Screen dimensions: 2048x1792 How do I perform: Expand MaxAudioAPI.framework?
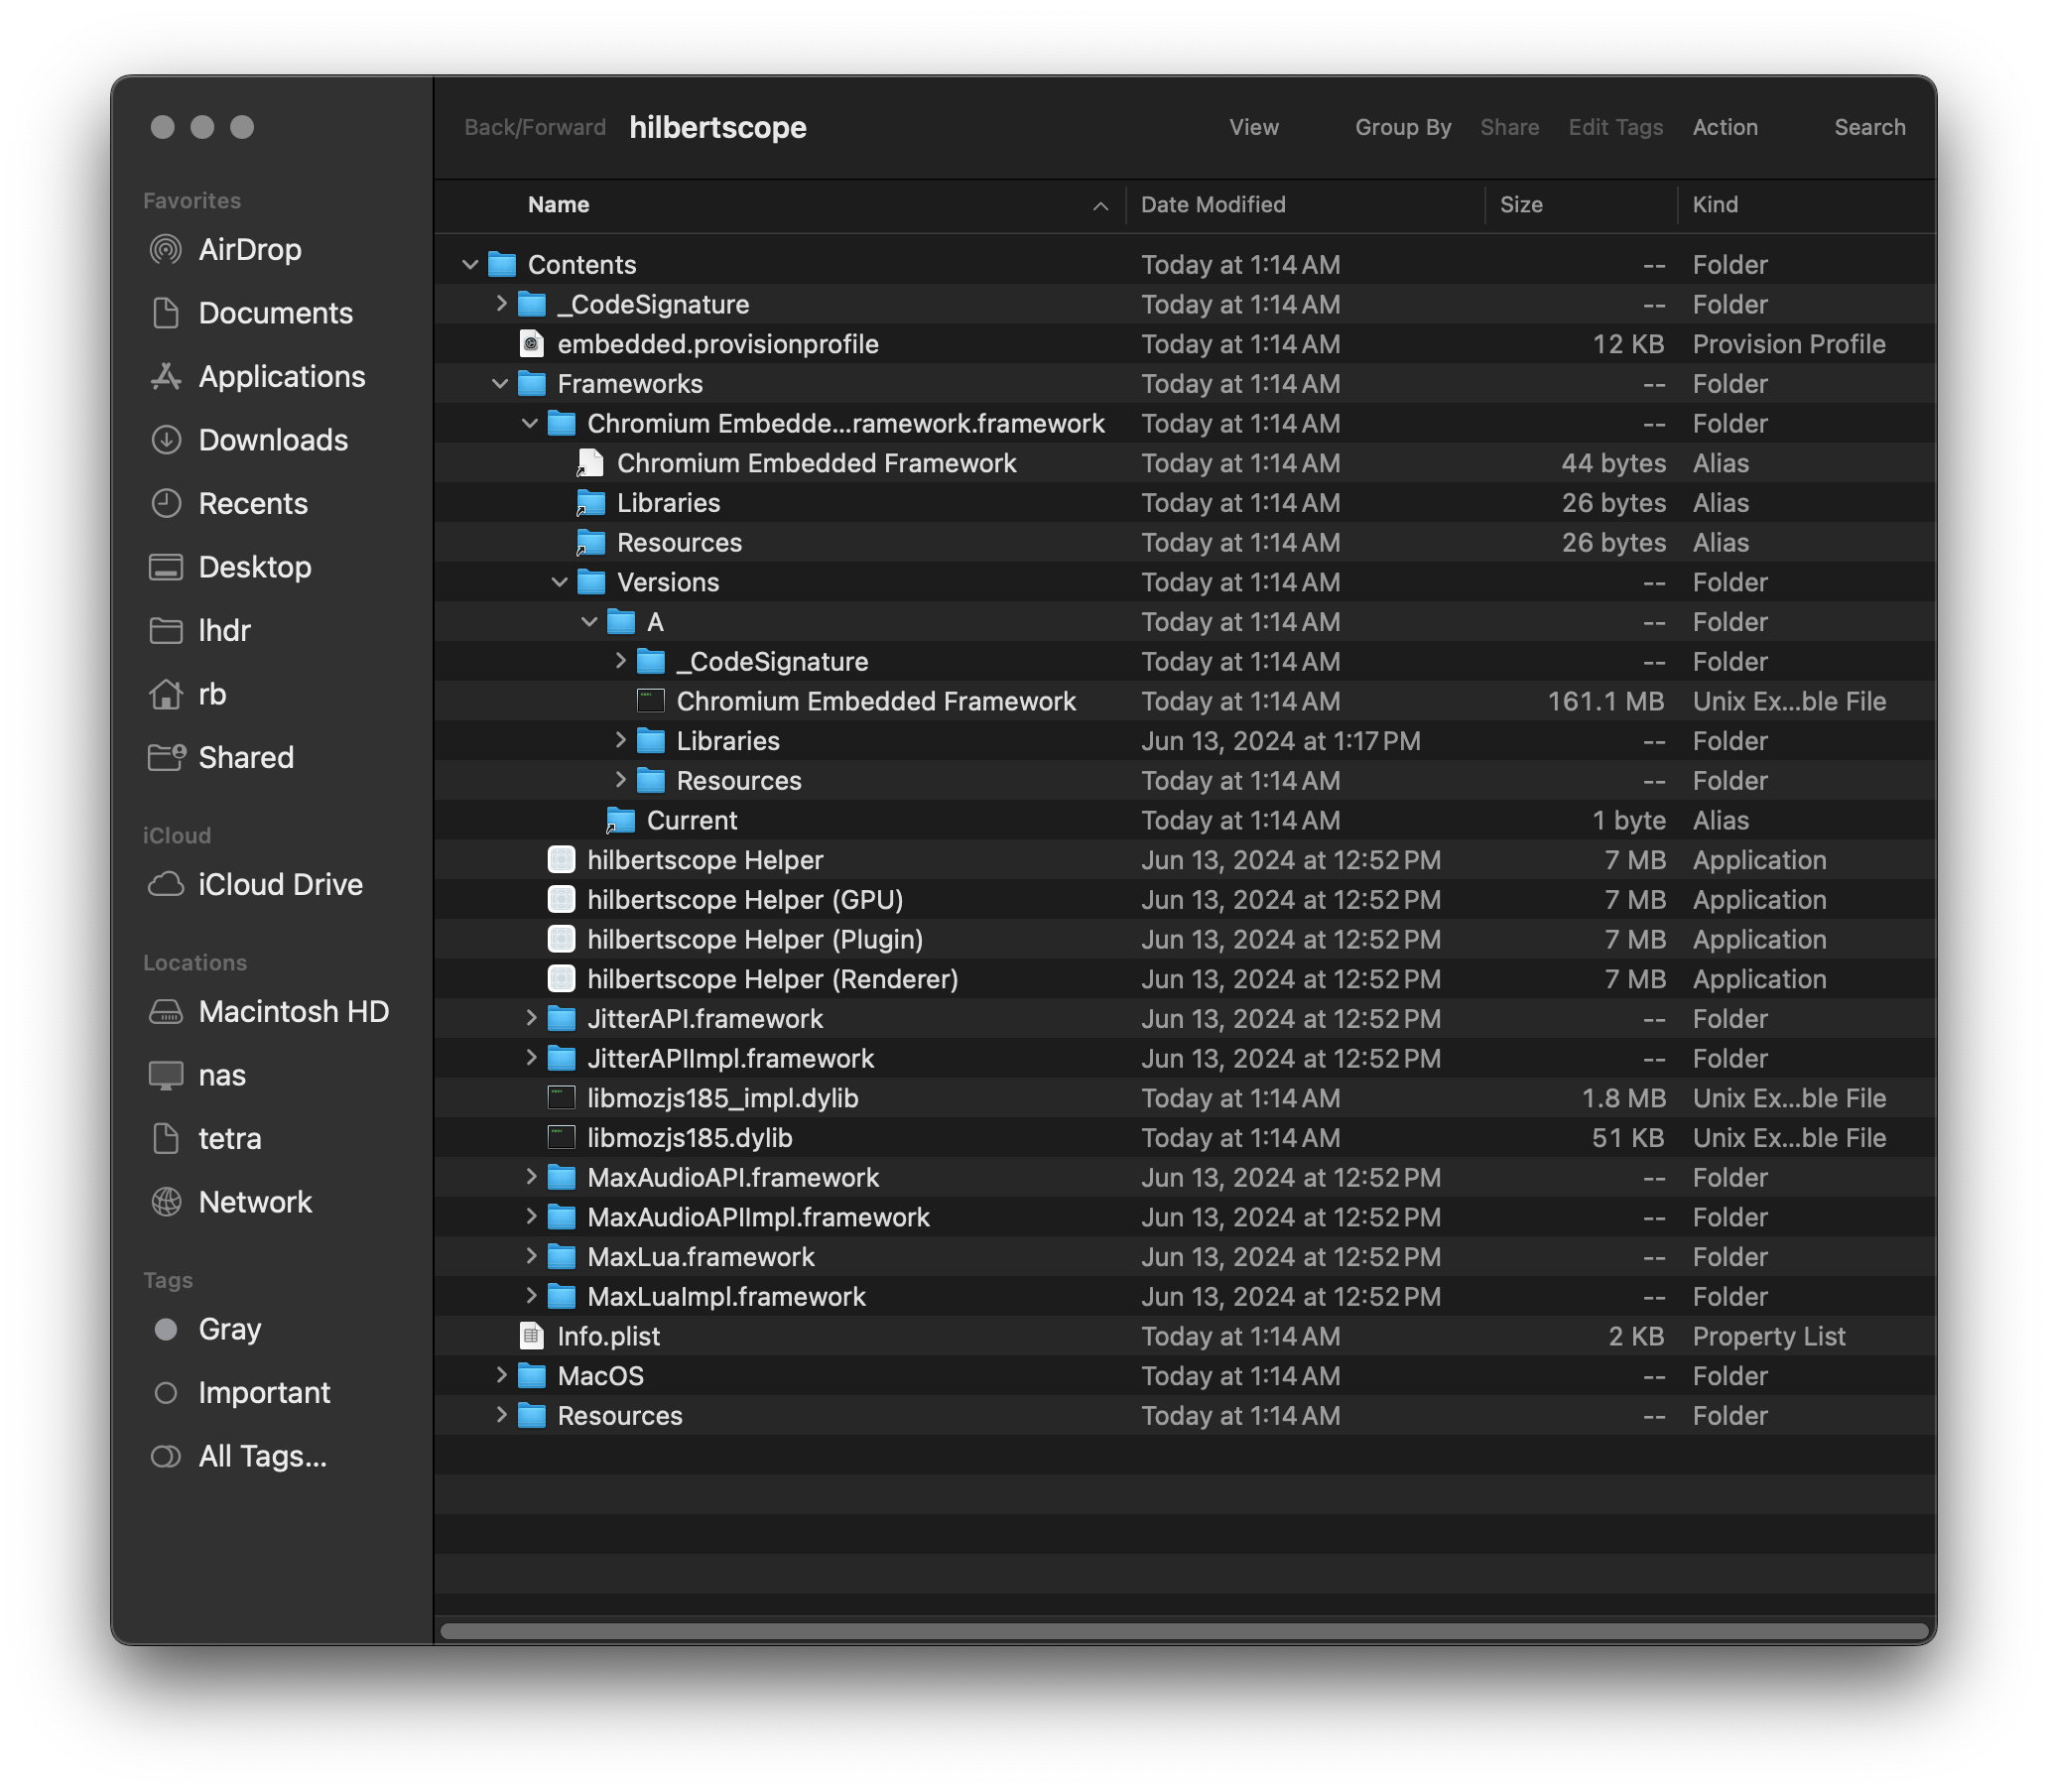(531, 1178)
